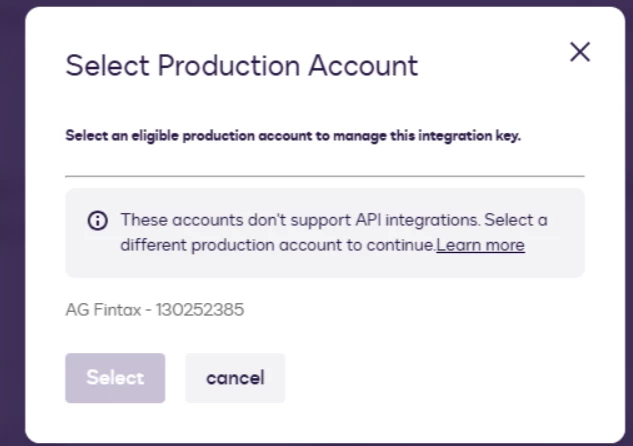The height and width of the screenshot is (446, 633).
Task: Close the Select Production Account dialog
Action: coord(580,52)
